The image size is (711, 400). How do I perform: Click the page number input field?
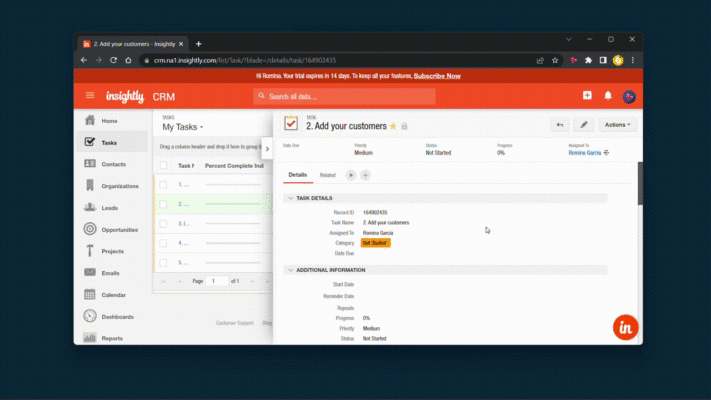click(x=217, y=281)
